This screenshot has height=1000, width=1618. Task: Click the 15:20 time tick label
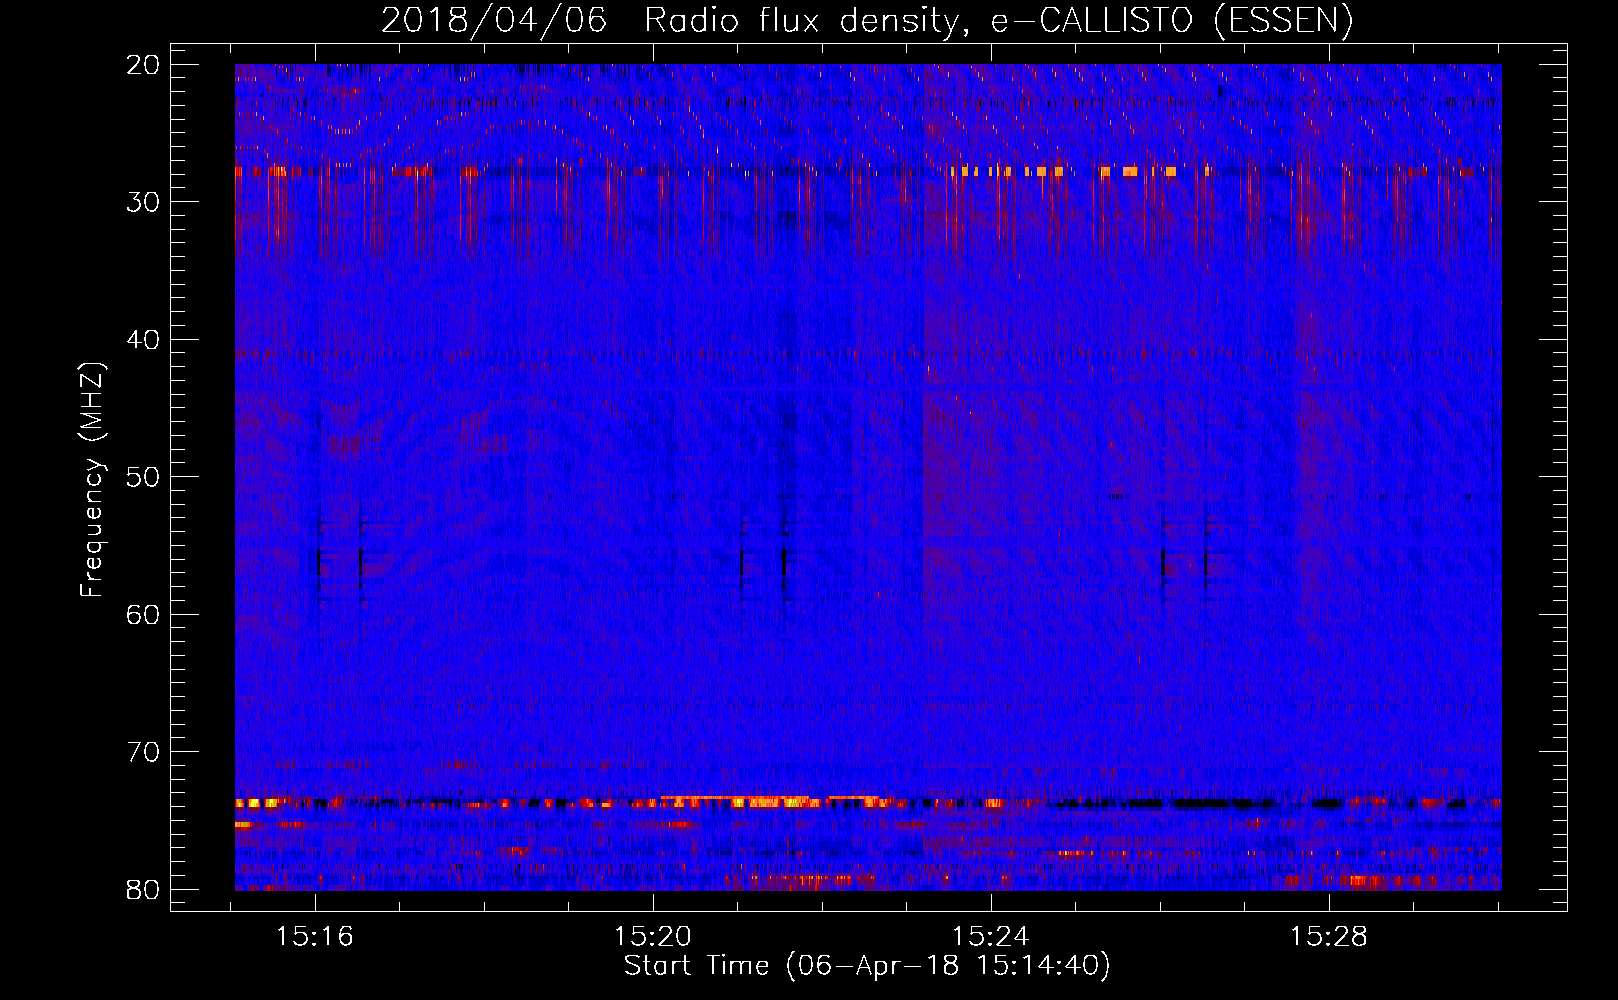click(x=653, y=937)
